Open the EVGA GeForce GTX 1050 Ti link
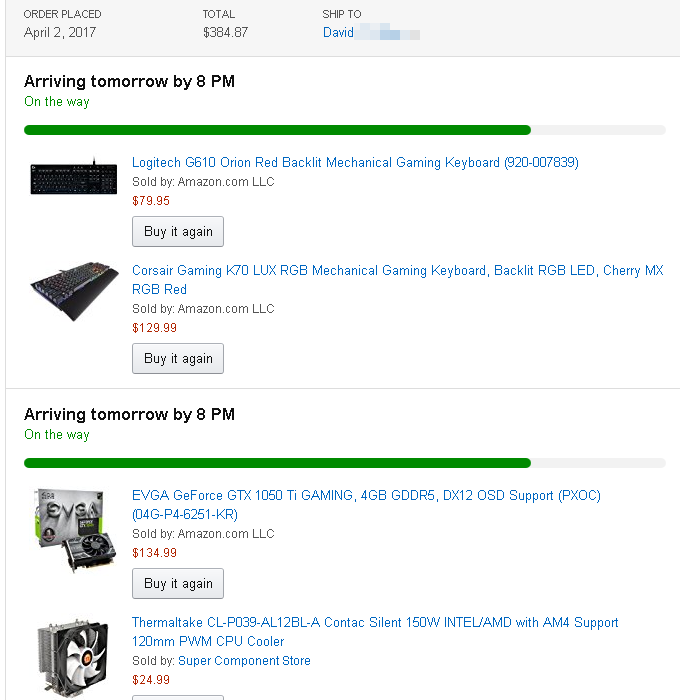 pos(366,496)
